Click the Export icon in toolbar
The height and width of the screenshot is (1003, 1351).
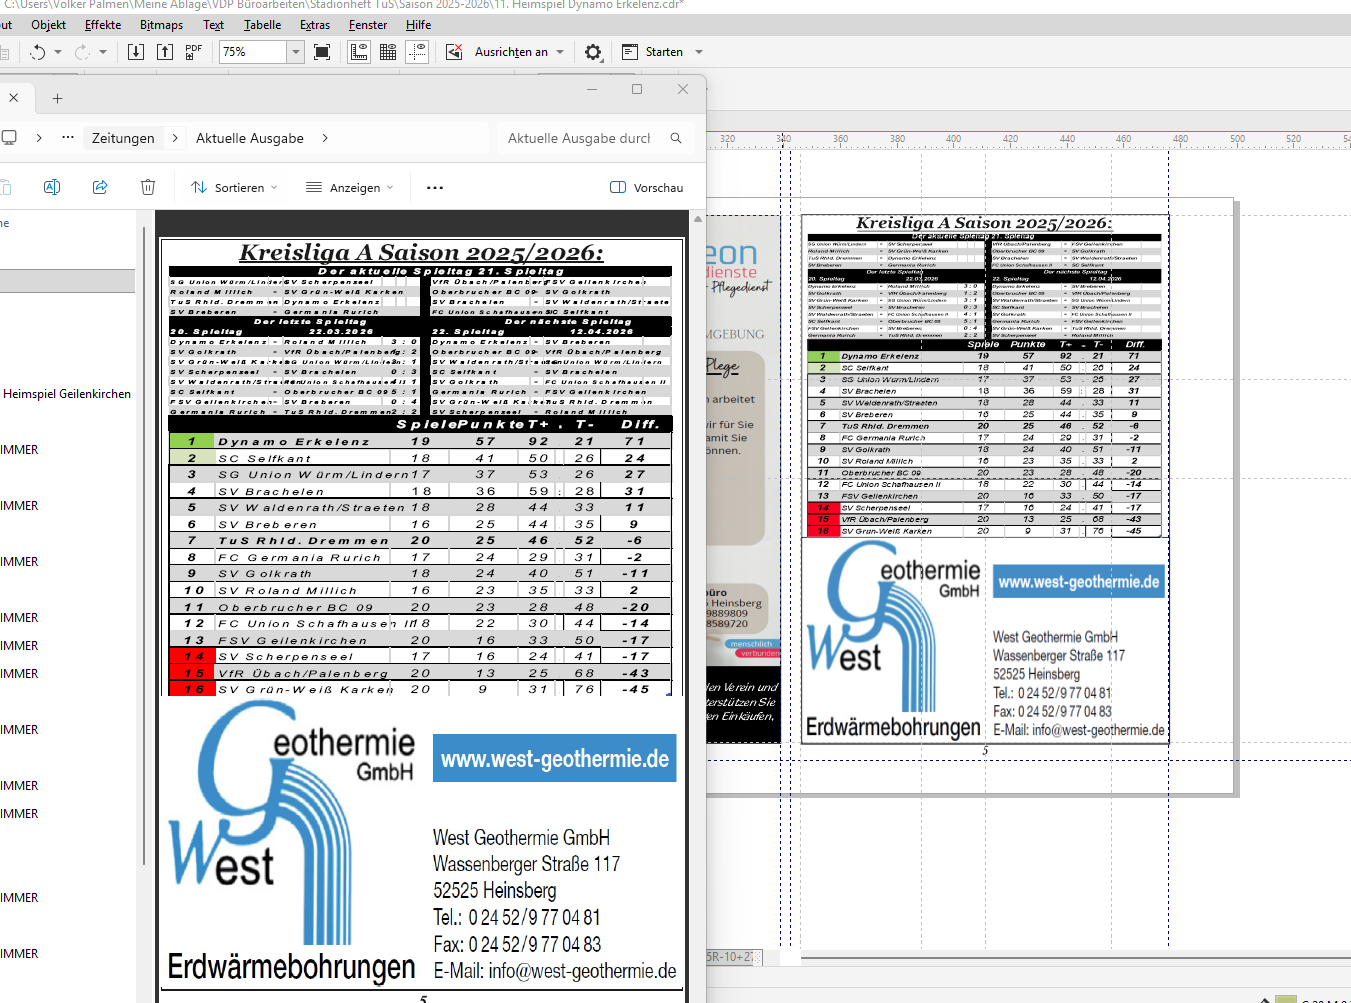(165, 52)
